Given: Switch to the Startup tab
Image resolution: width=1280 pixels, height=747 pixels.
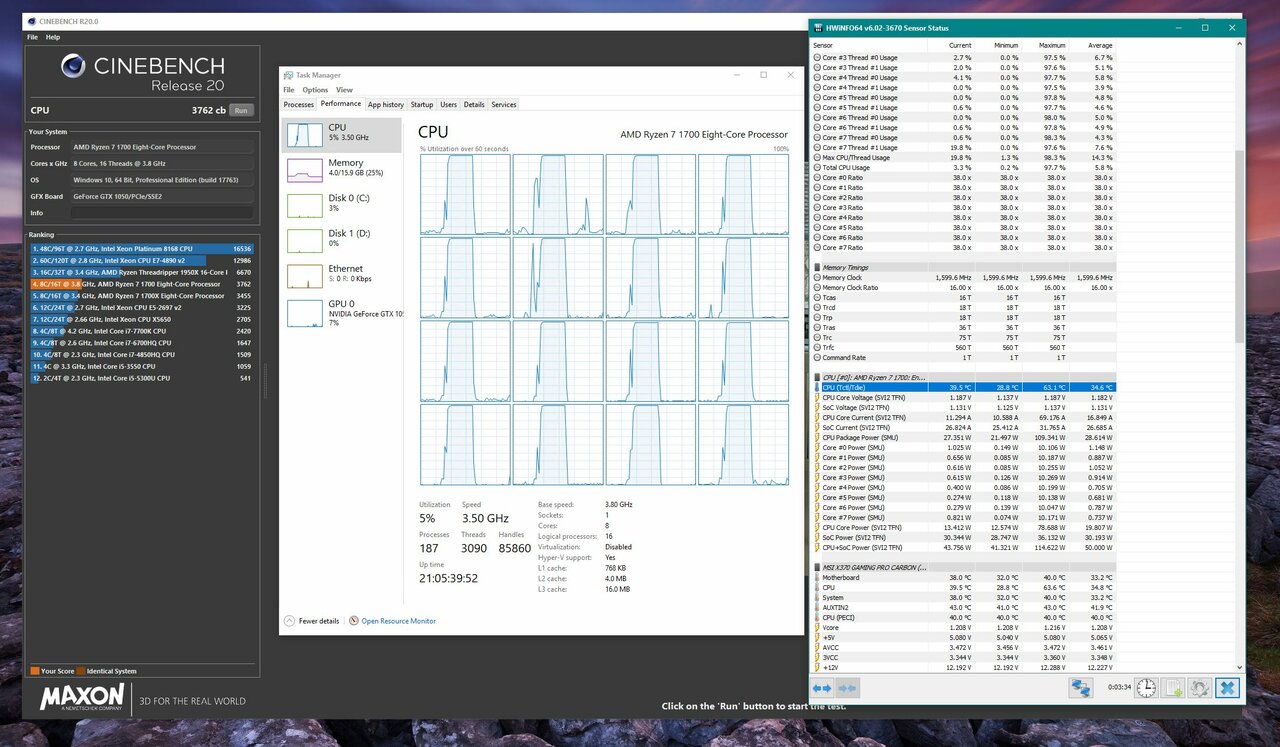Looking at the screenshot, I should 422,104.
